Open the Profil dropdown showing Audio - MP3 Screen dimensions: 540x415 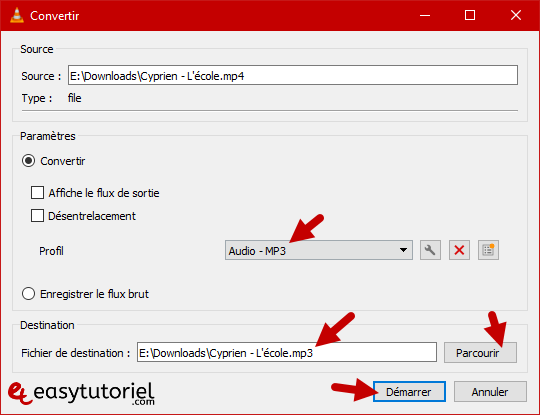pos(319,250)
